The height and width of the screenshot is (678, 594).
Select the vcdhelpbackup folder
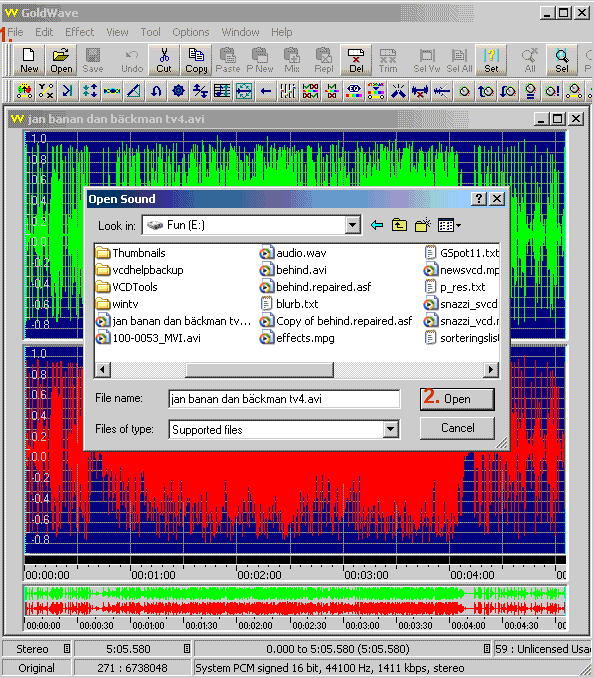(140, 270)
